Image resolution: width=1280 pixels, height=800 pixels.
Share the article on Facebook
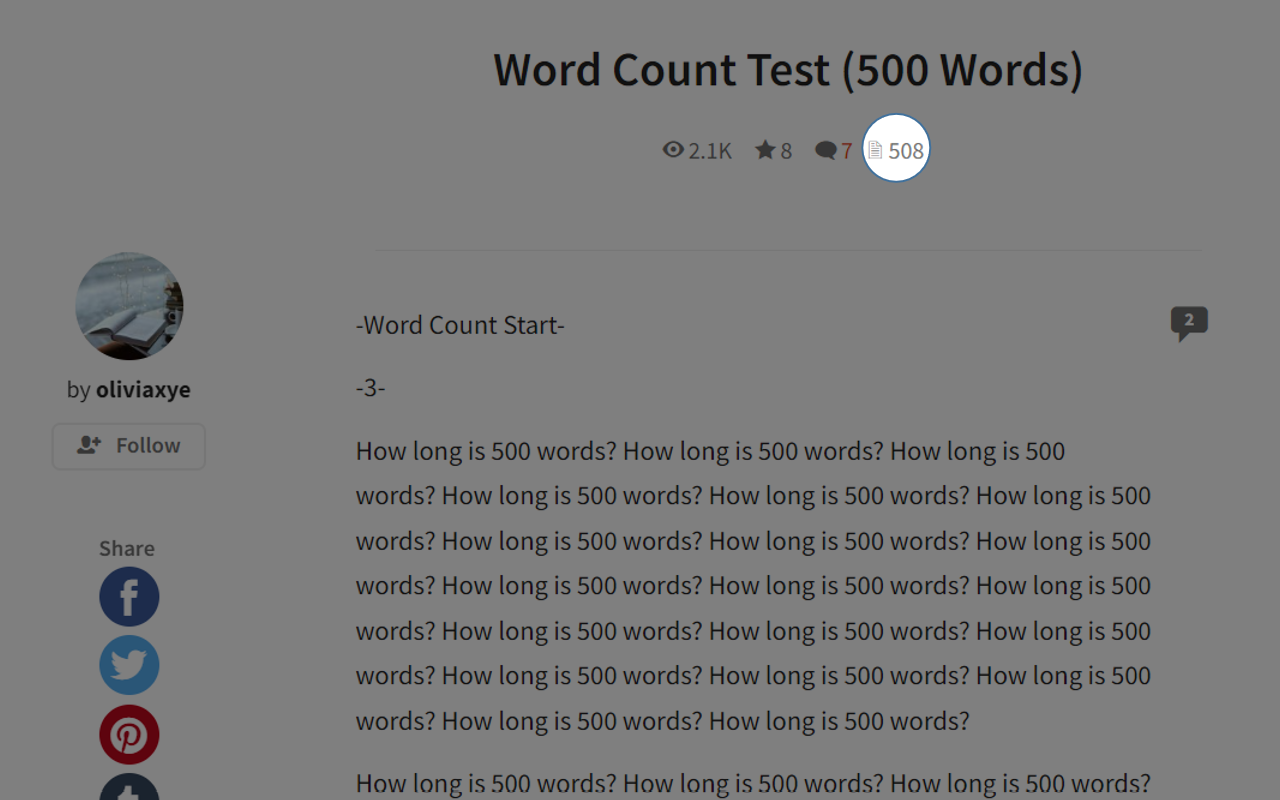[x=129, y=597]
